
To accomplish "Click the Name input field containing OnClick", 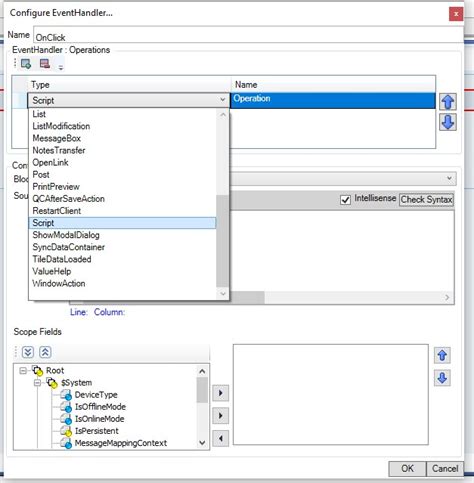I will coord(248,35).
